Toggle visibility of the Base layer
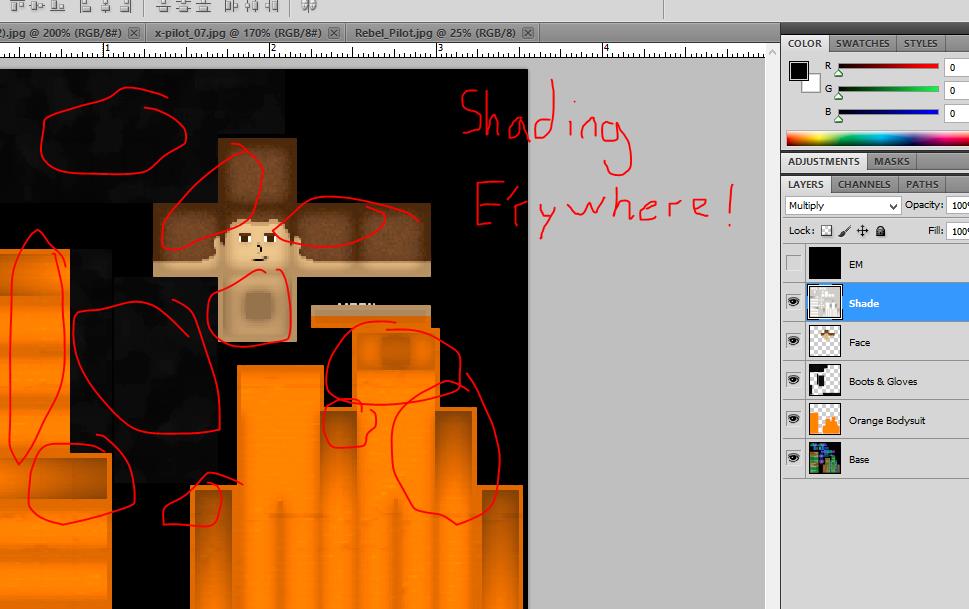 click(x=794, y=459)
